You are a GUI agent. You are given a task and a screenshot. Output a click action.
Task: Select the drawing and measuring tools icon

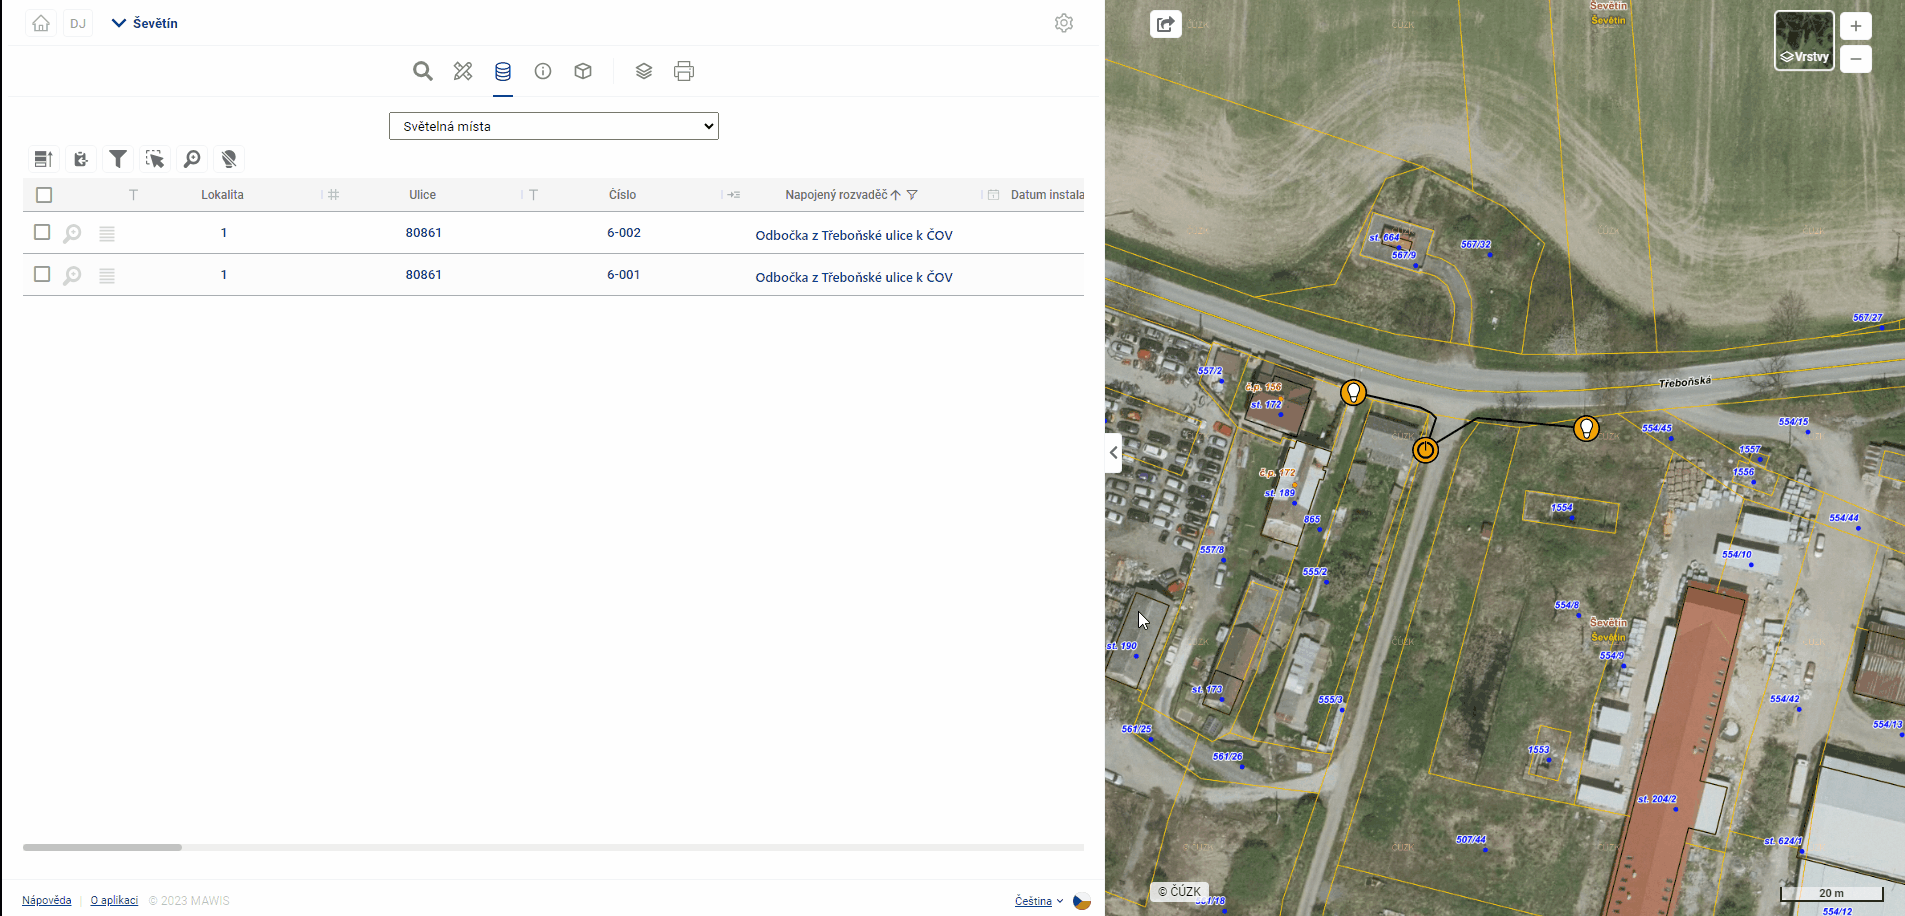(462, 71)
